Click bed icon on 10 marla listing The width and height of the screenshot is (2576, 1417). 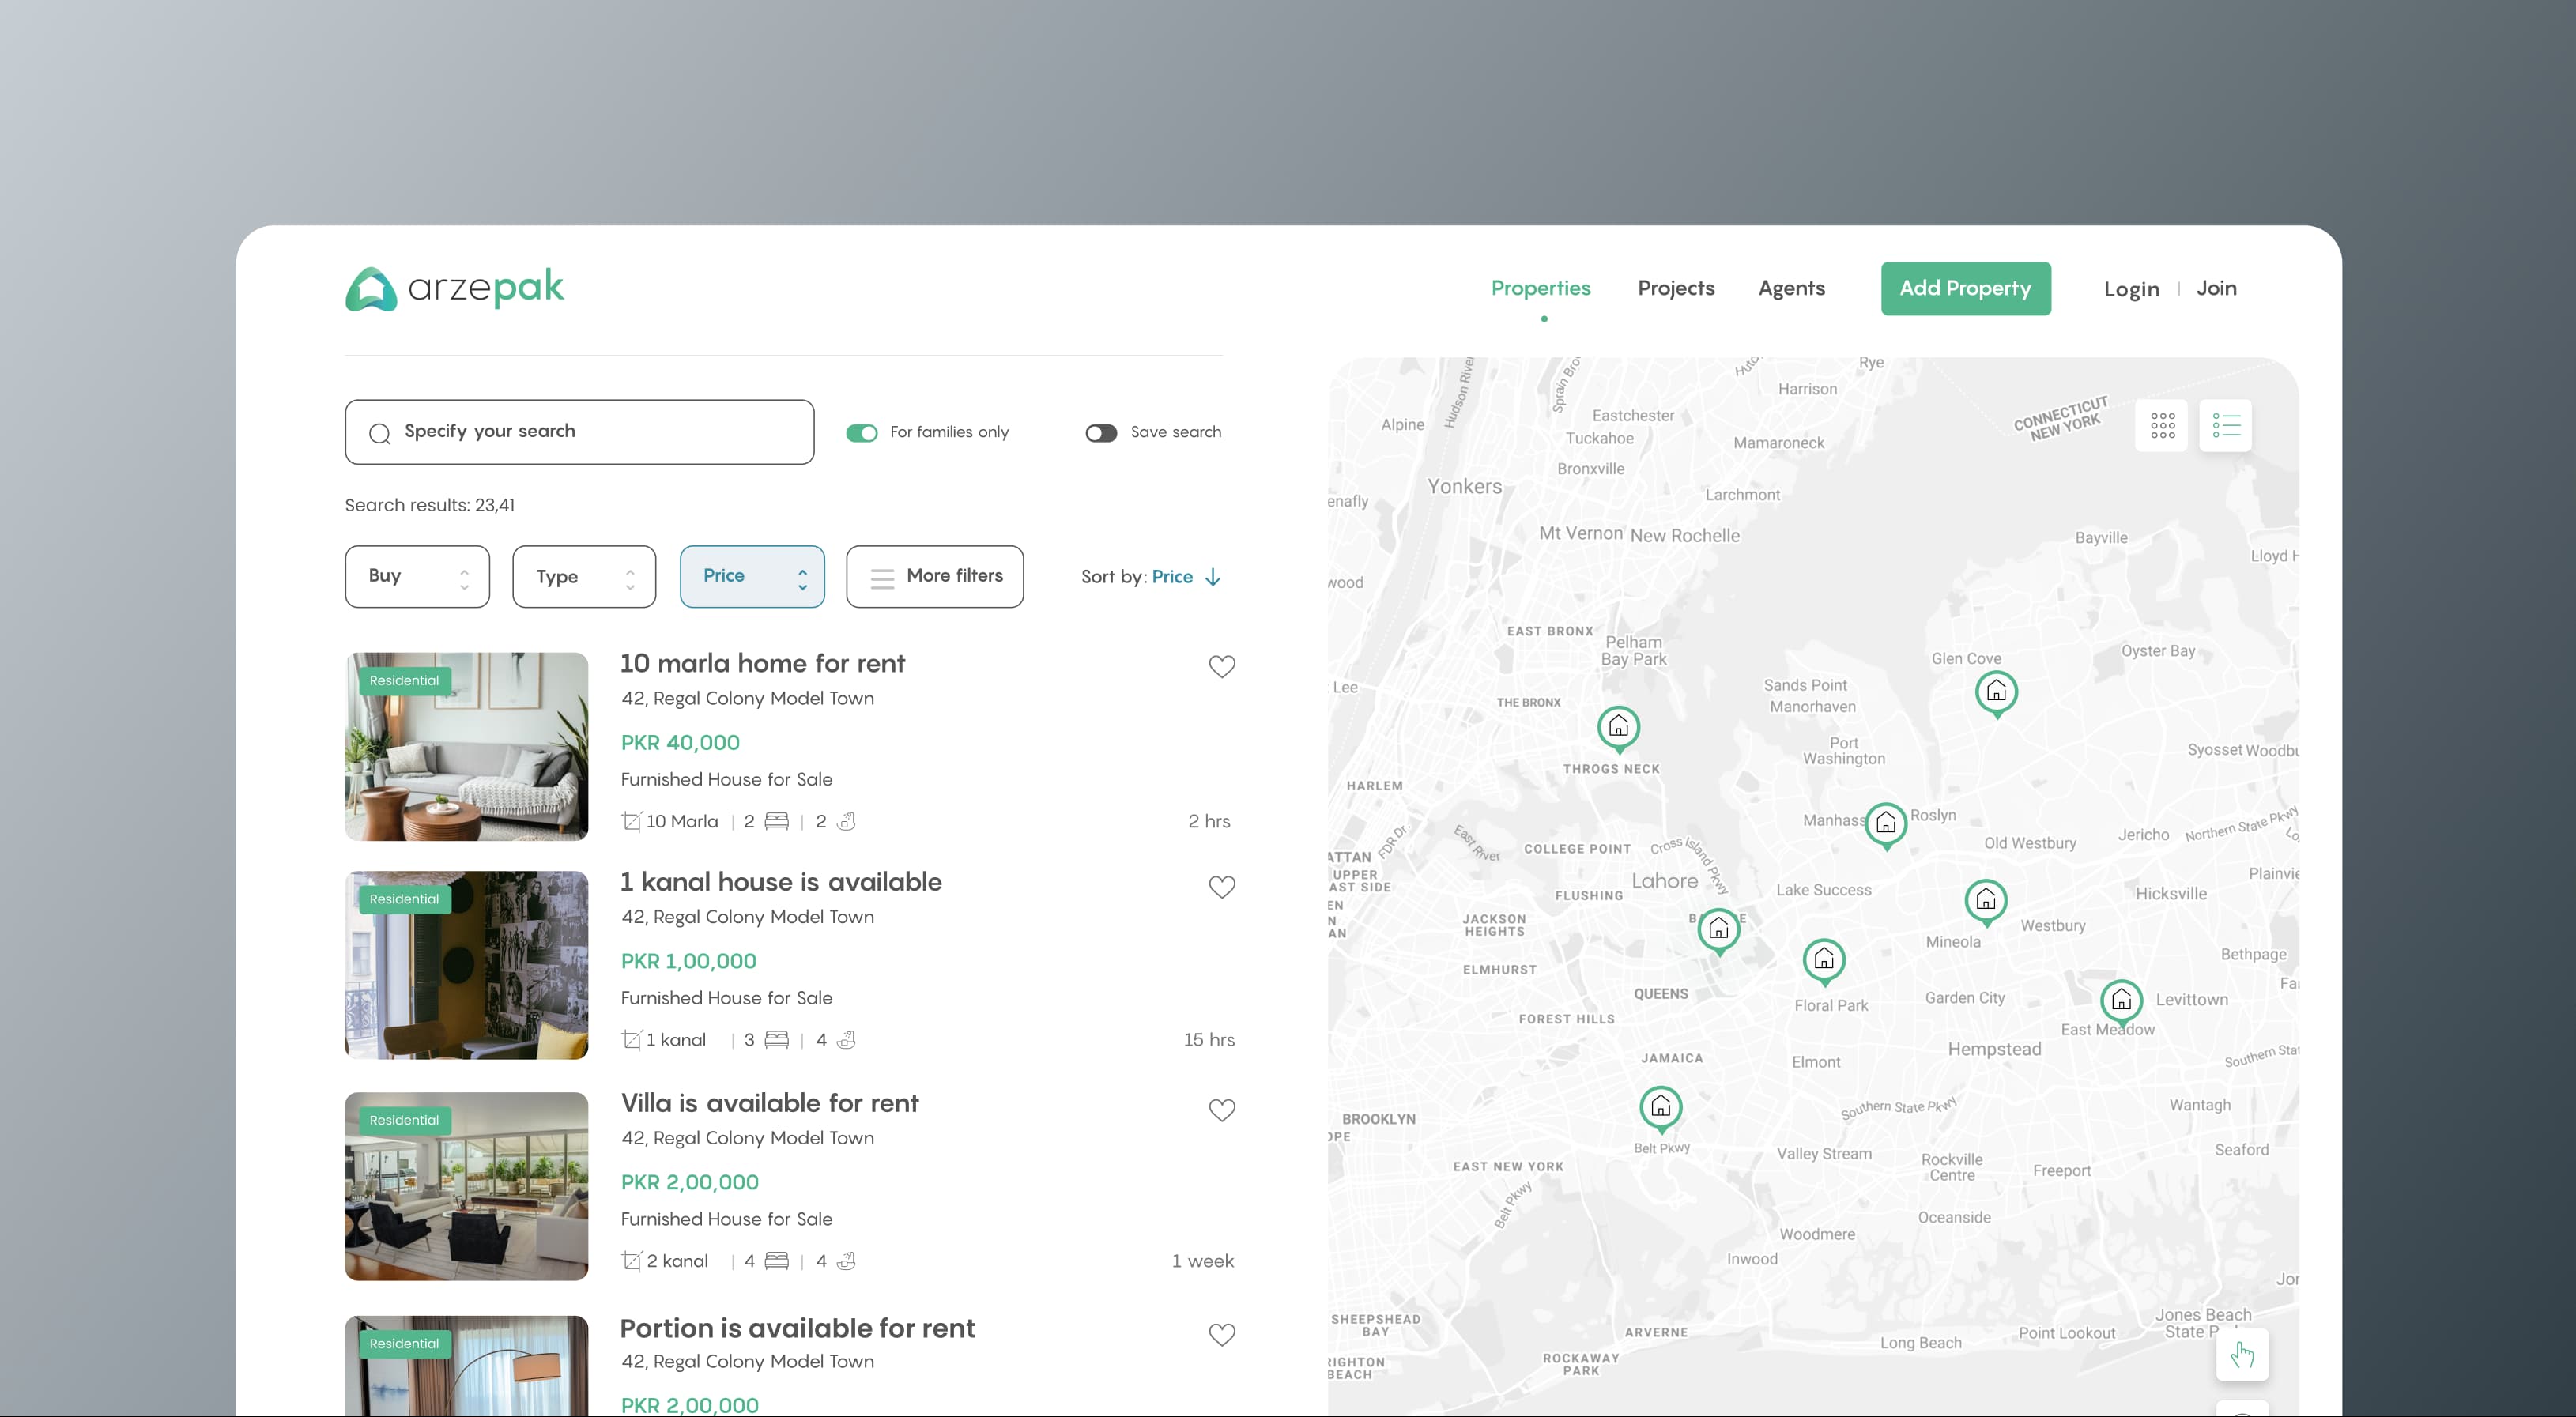tap(776, 821)
